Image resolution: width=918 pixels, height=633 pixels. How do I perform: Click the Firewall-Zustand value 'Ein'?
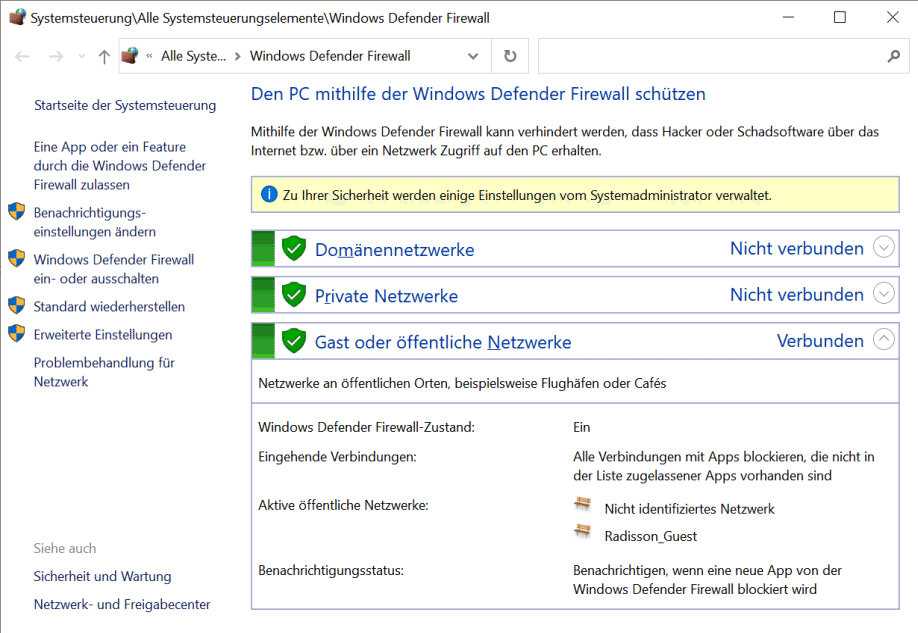581,427
